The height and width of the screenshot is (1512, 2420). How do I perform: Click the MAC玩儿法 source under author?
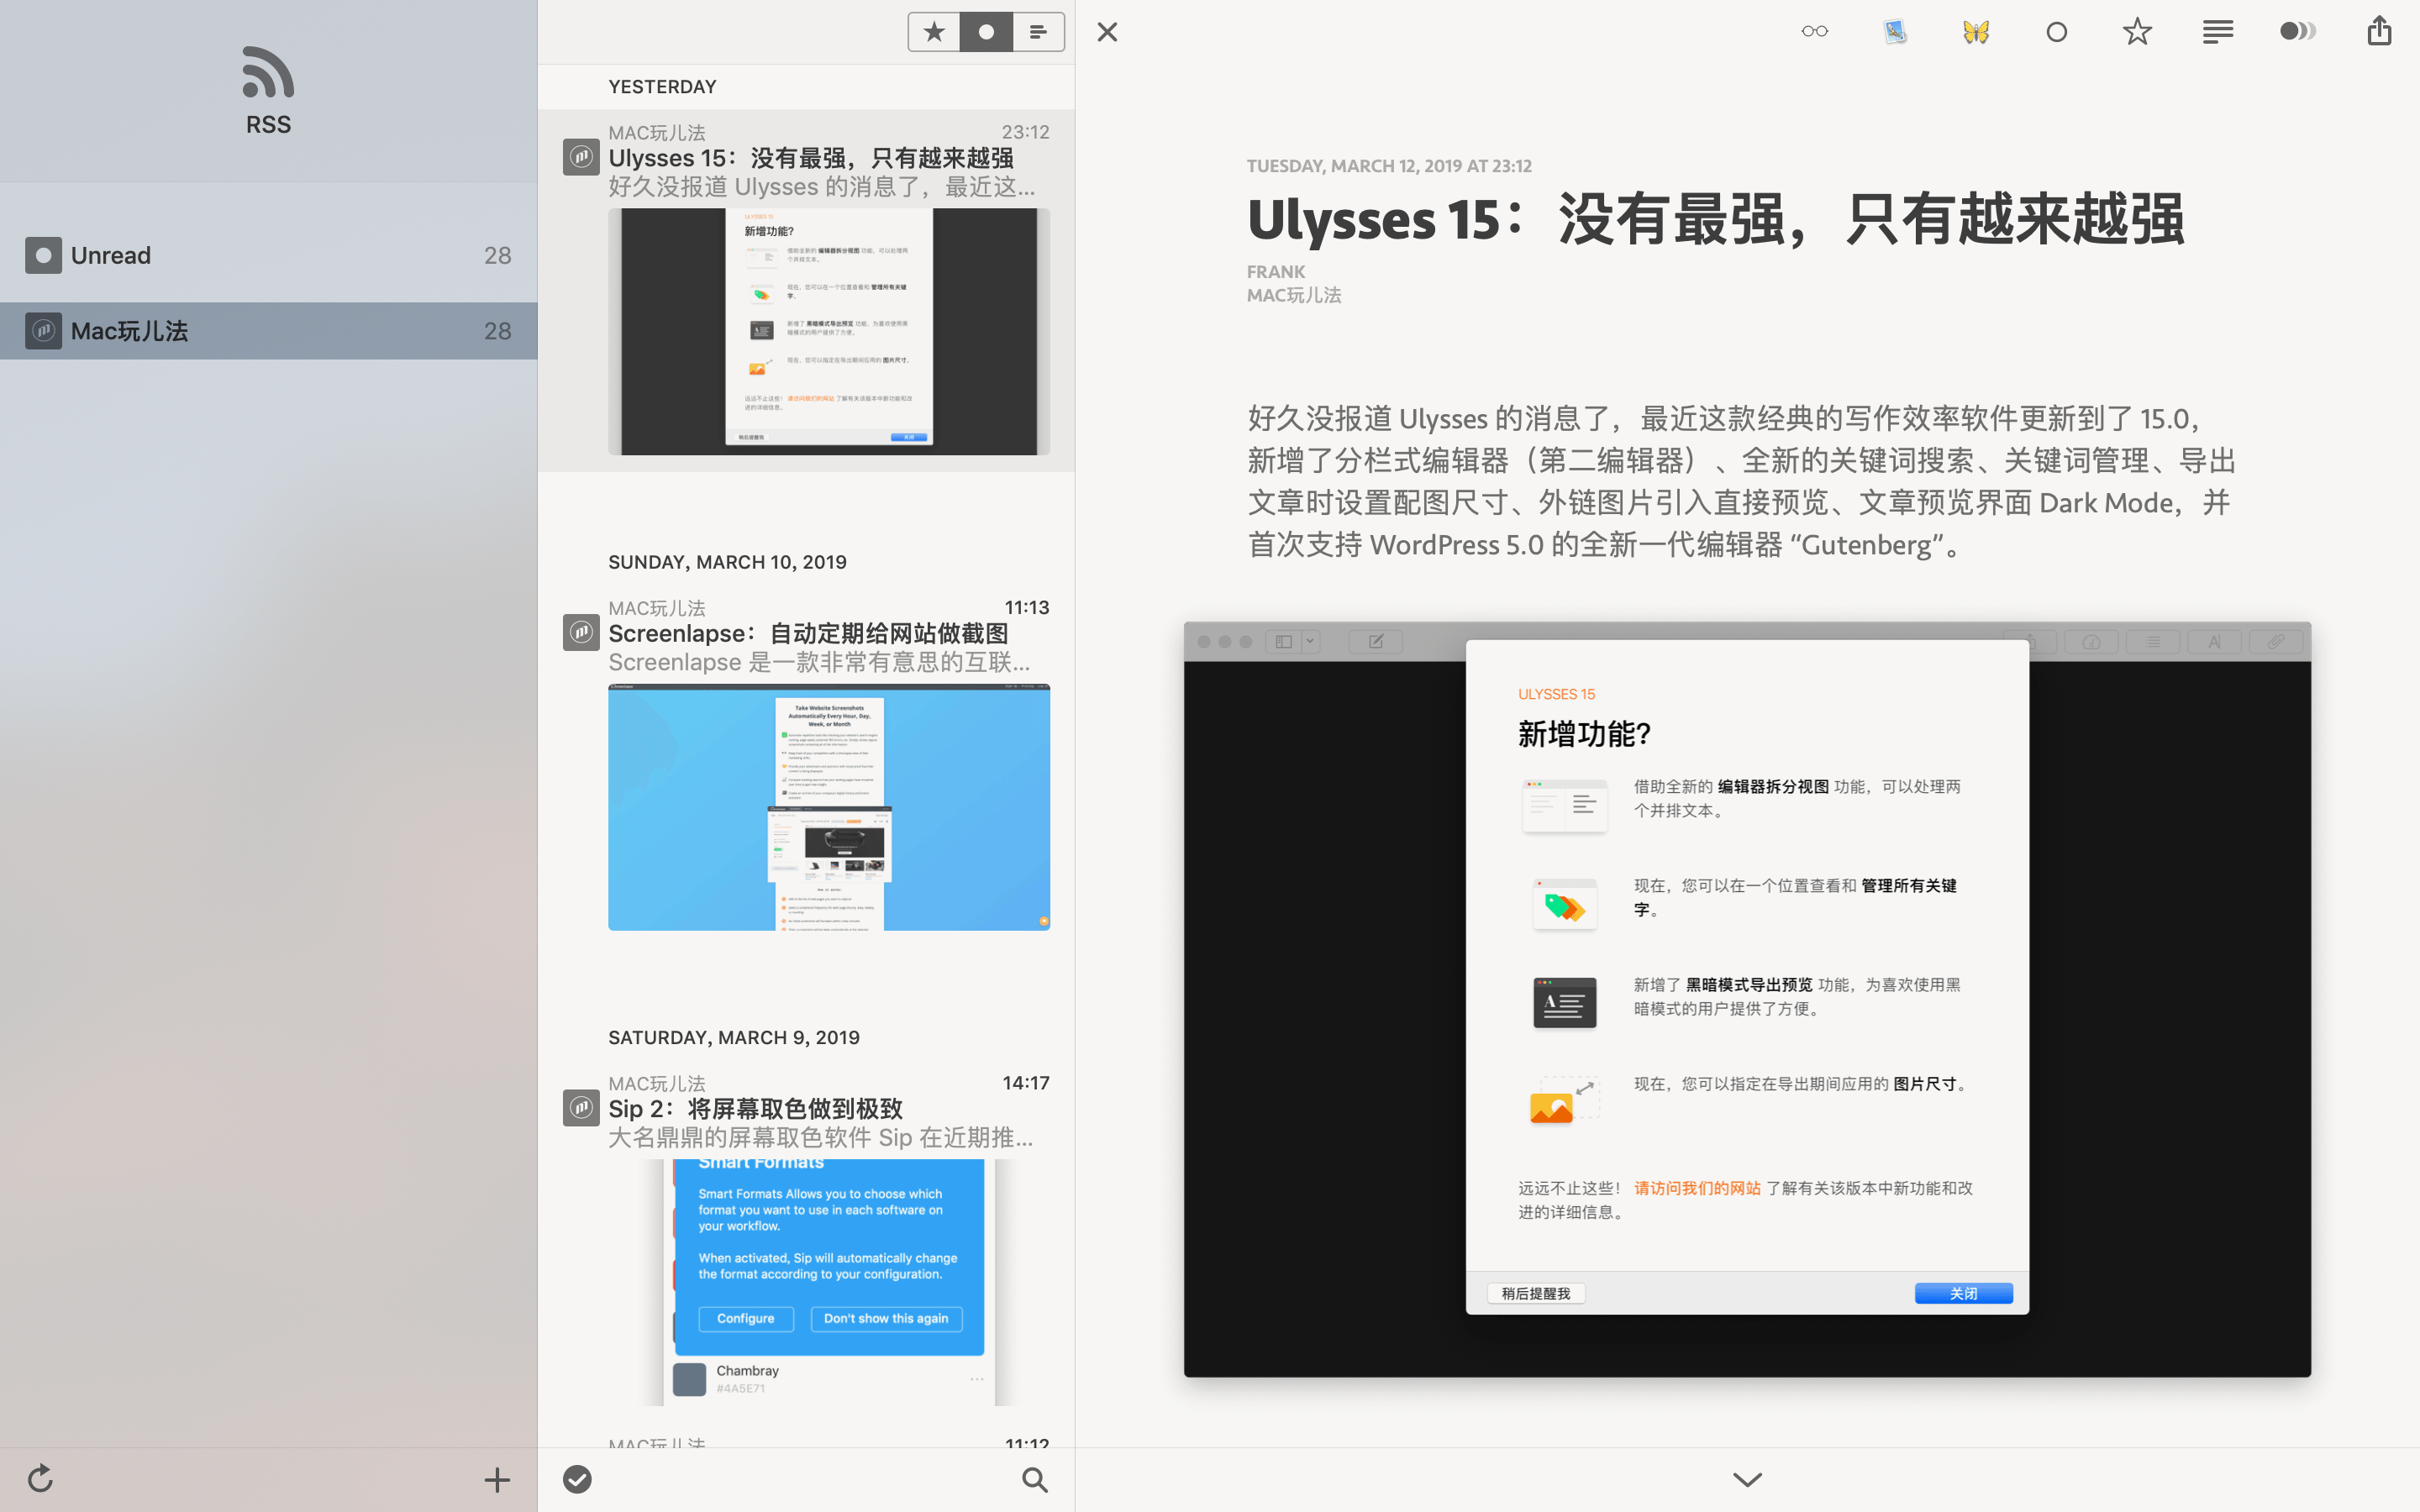(x=1294, y=295)
